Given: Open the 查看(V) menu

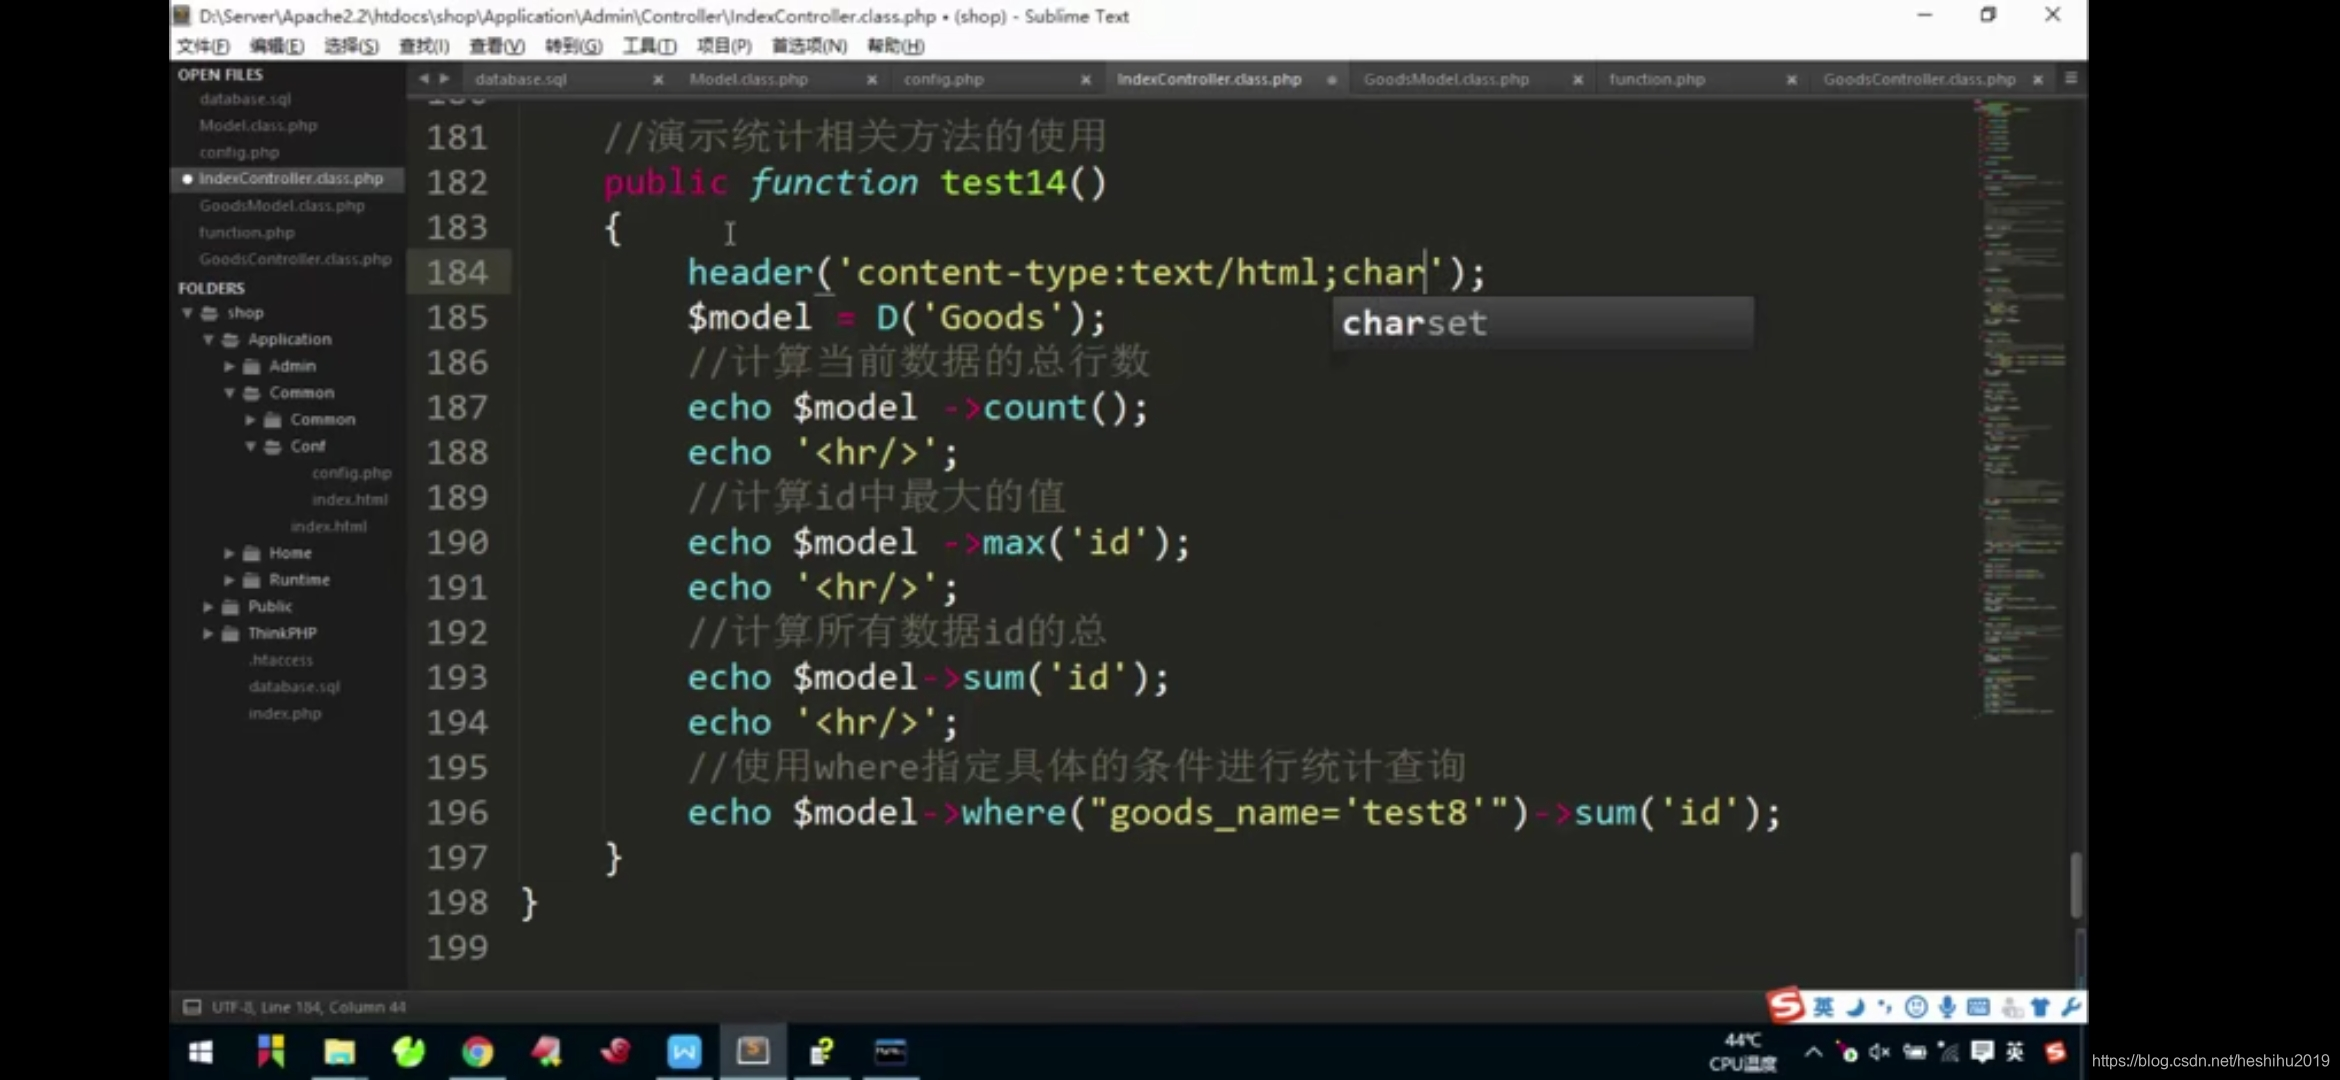Looking at the screenshot, I should (x=497, y=46).
